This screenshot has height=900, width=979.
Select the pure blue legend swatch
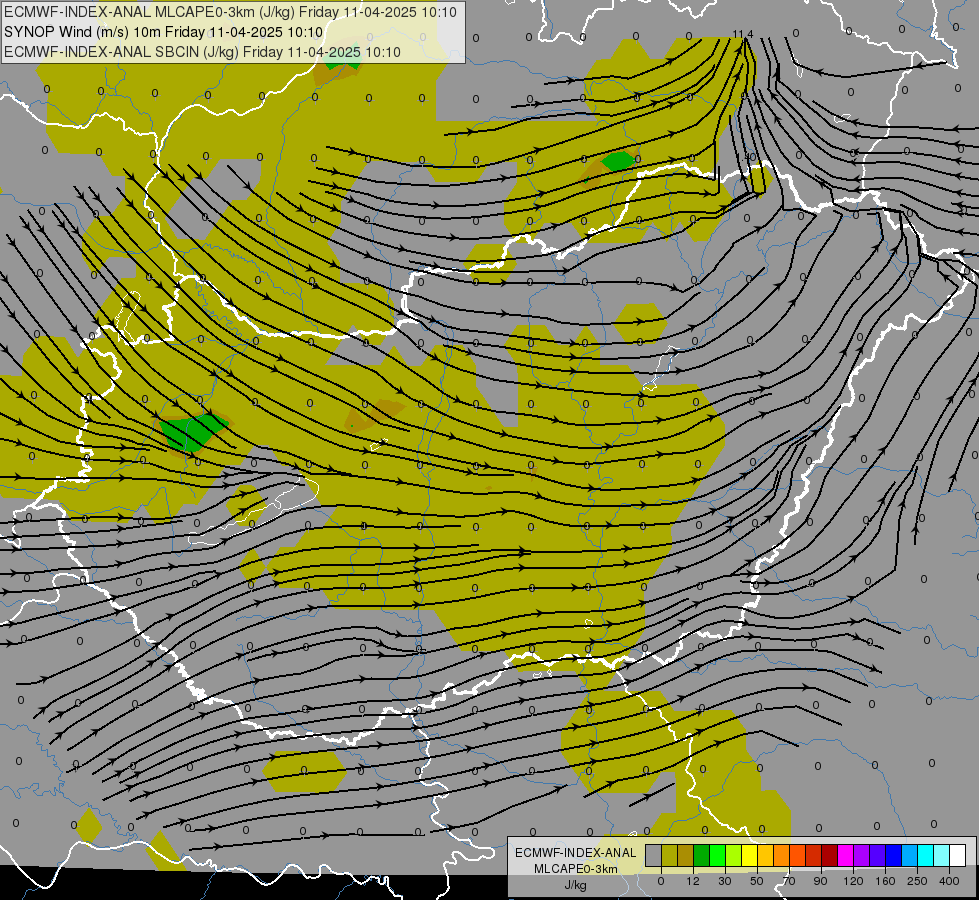tap(893, 856)
